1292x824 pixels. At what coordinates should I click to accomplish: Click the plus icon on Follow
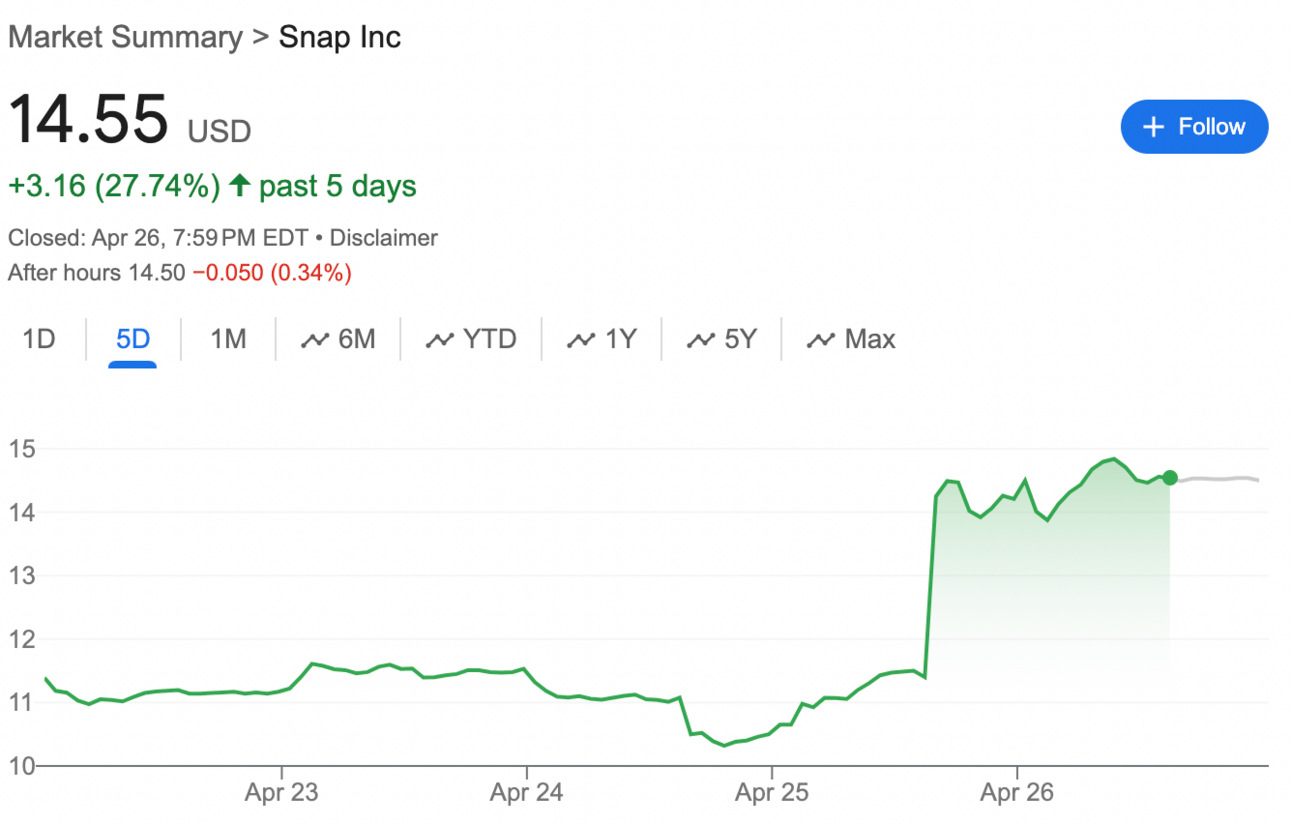coord(1153,127)
